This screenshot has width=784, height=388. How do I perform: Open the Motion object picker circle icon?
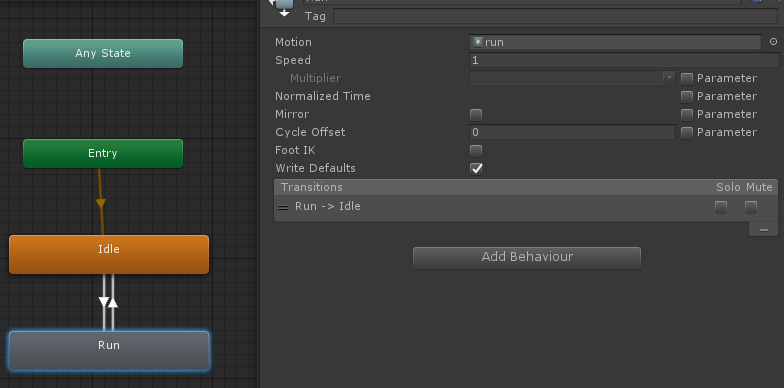(774, 42)
